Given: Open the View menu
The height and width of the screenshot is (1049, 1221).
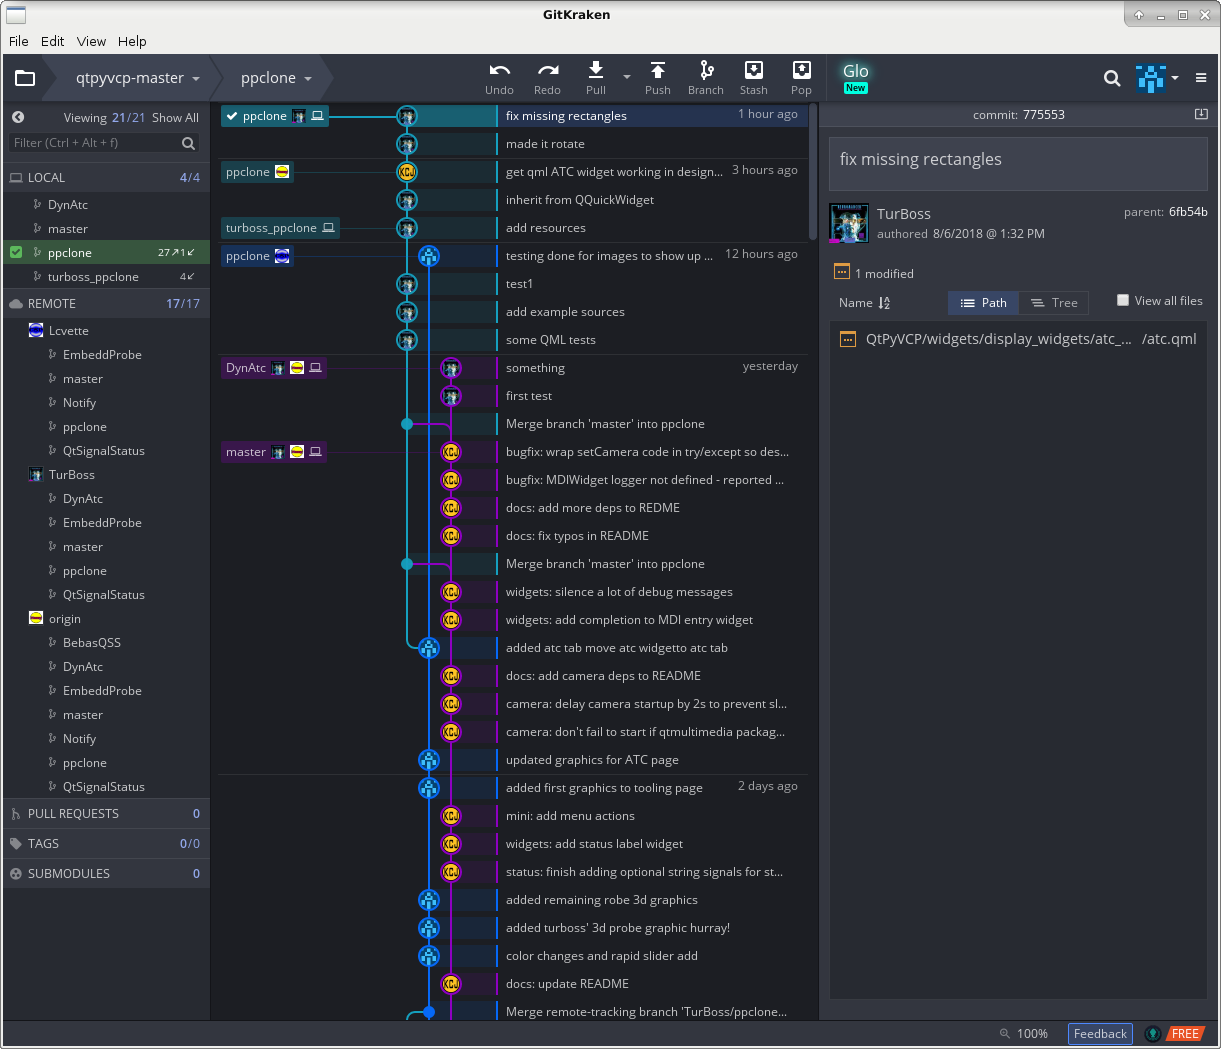Looking at the screenshot, I should pos(91,41).
